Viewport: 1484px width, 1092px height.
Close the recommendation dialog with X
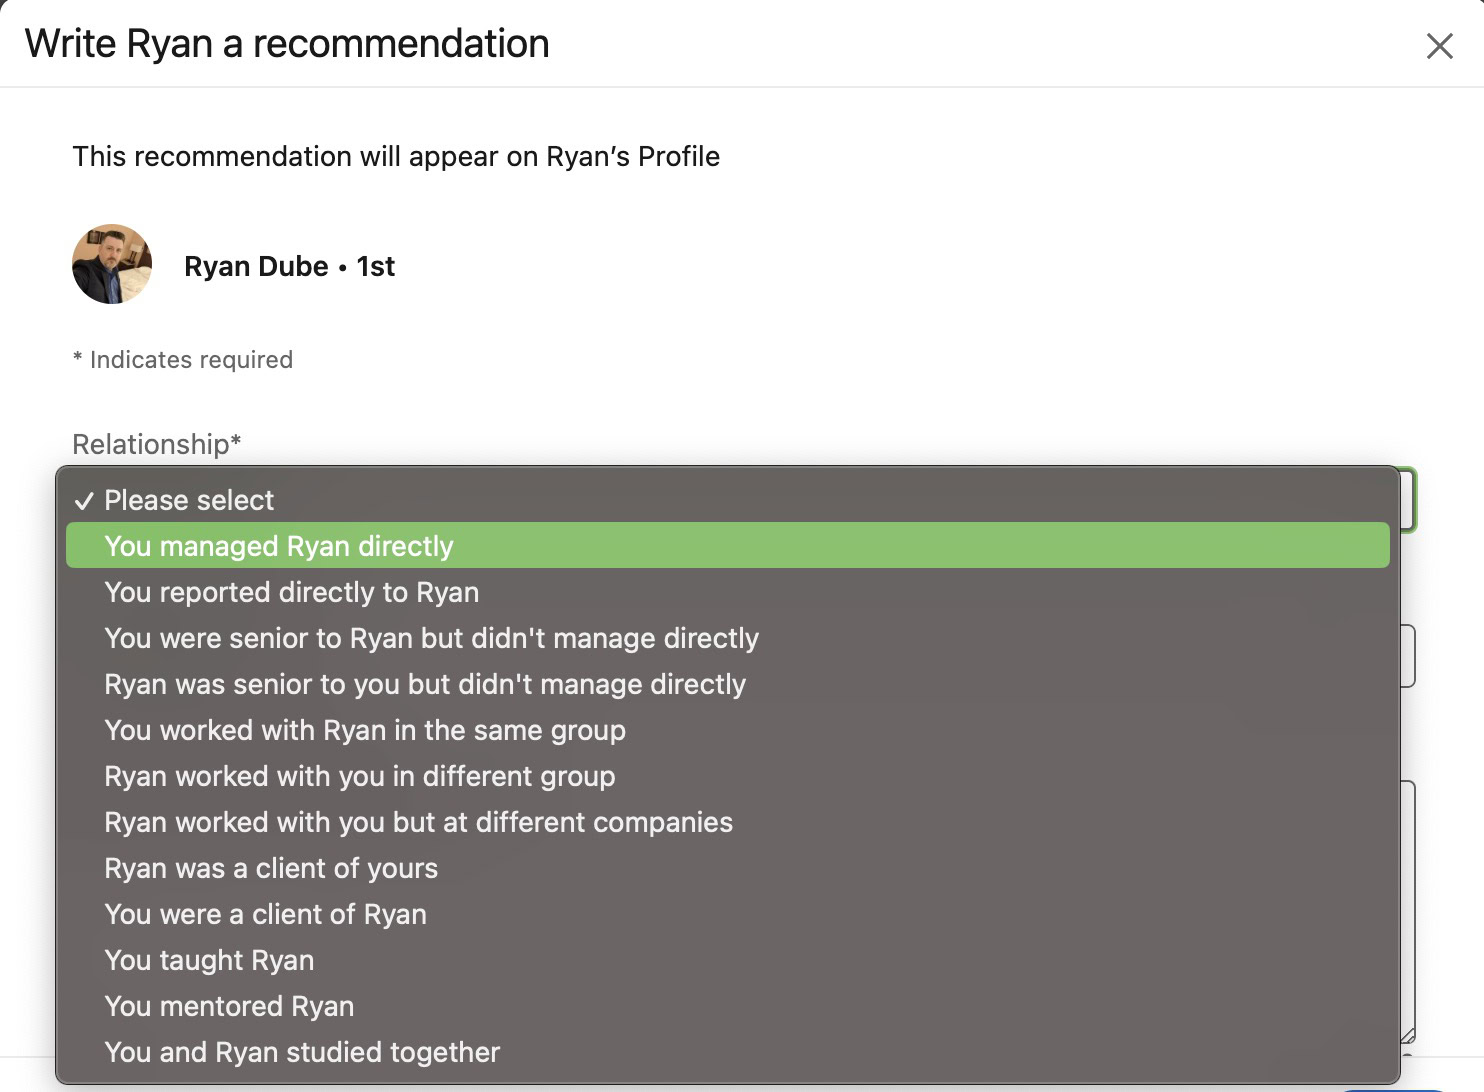click(1439, 46)
